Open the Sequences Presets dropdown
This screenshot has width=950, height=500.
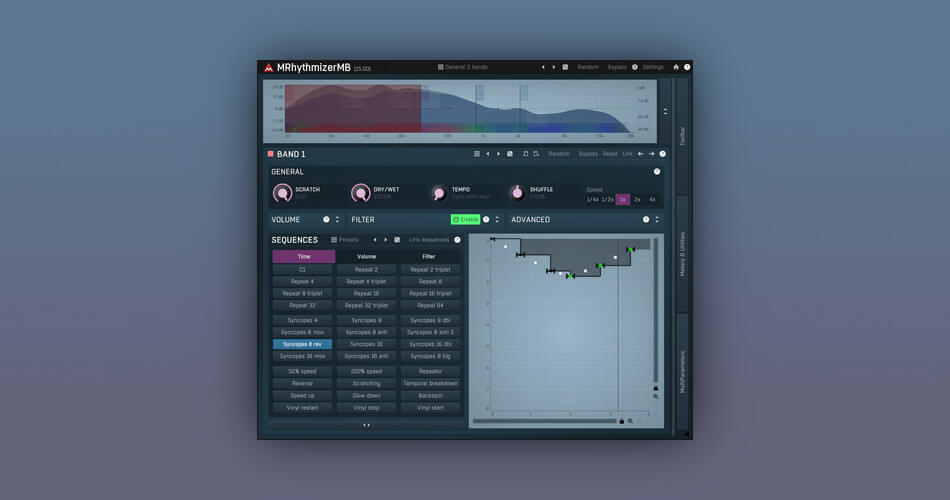345,240
